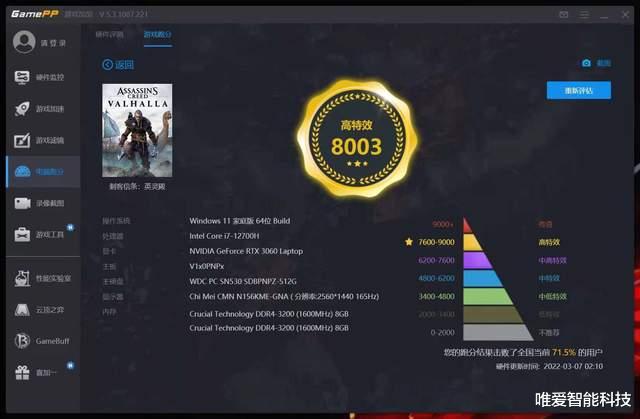This screenshot has height=419, width=640.
Task: Open the game tools toolbox icon (游戏工具)
Action: [x=22, y=235]
